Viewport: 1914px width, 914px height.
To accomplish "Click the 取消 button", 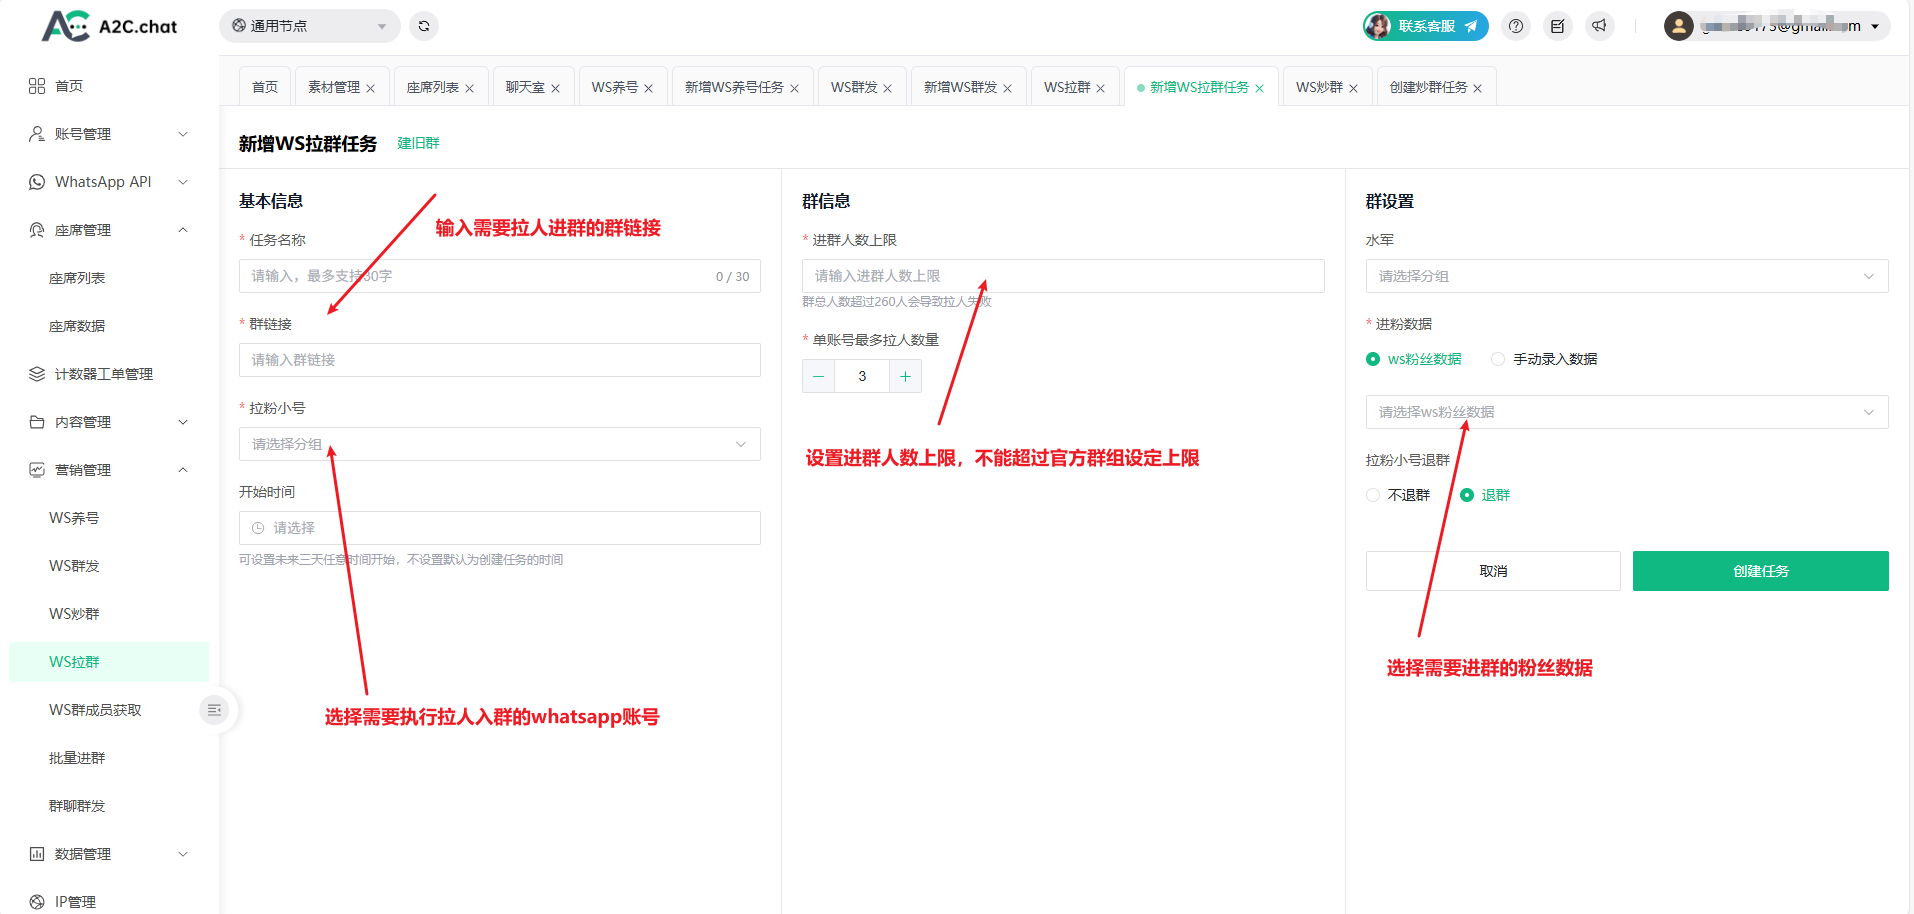I will pyautogui.click(x=1493, y=571).
